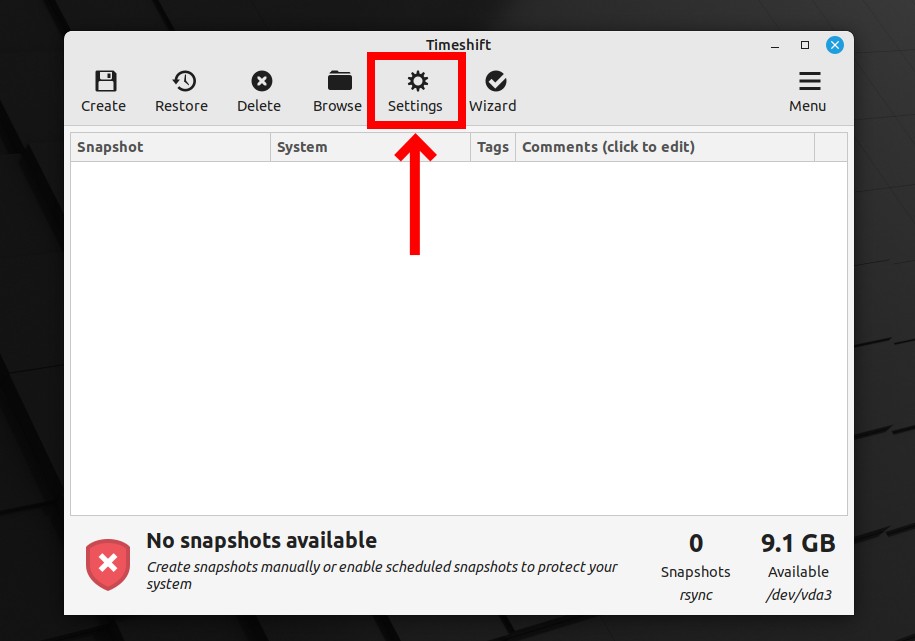Click the rsync mode label

696,595
